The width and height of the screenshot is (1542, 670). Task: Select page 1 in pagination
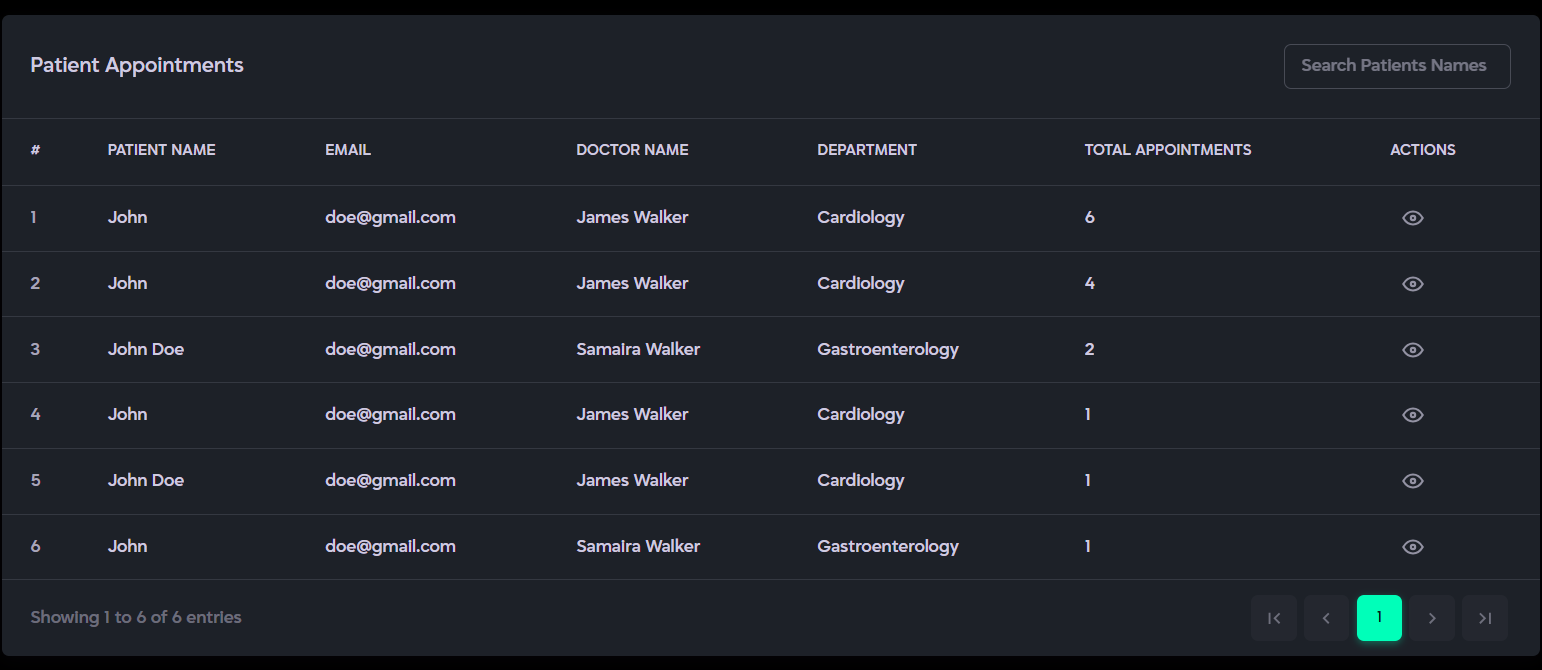[x=1379, y=618]
